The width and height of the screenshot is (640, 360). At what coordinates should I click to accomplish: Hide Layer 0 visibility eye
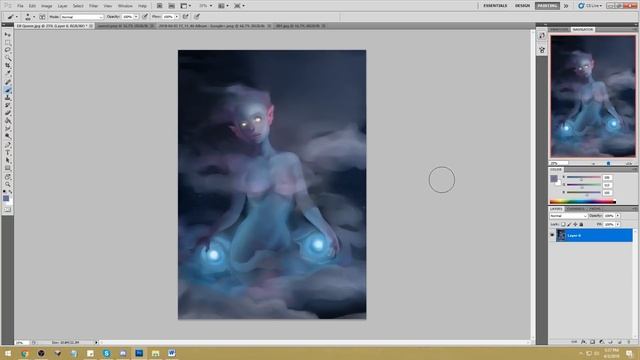[x=552, y=235]
